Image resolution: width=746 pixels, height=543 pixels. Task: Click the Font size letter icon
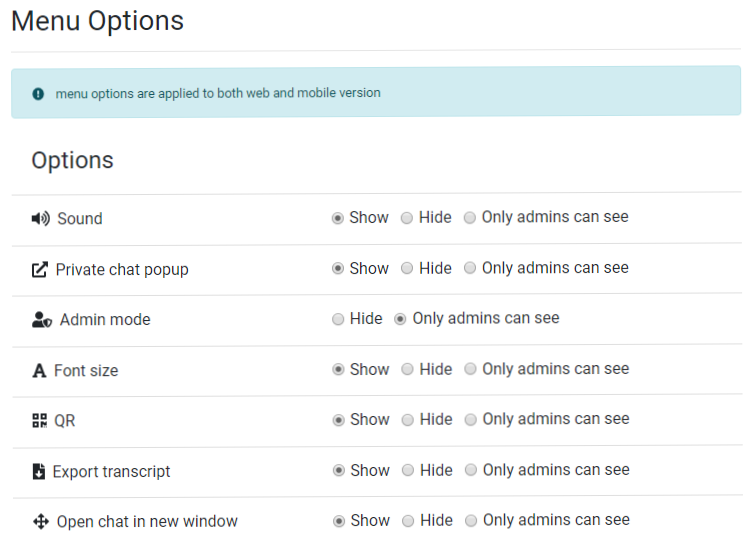tap(40, 371)
